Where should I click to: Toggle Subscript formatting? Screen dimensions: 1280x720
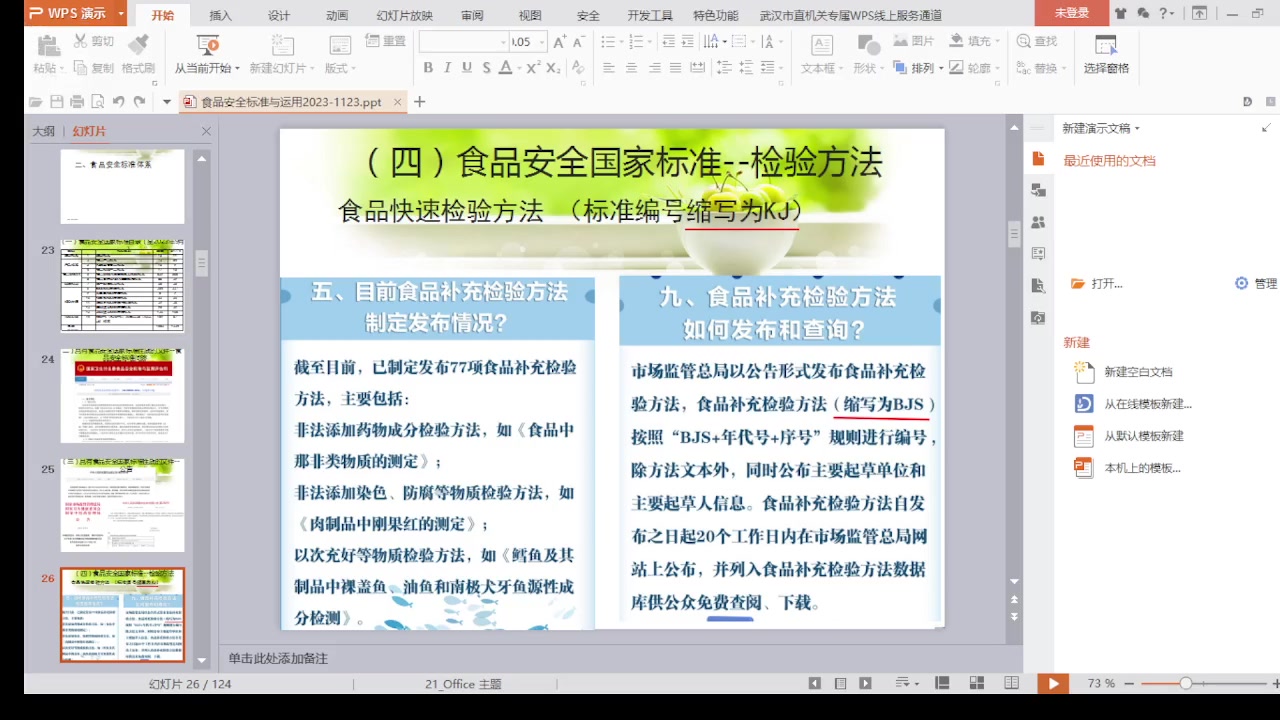[553, 68]
